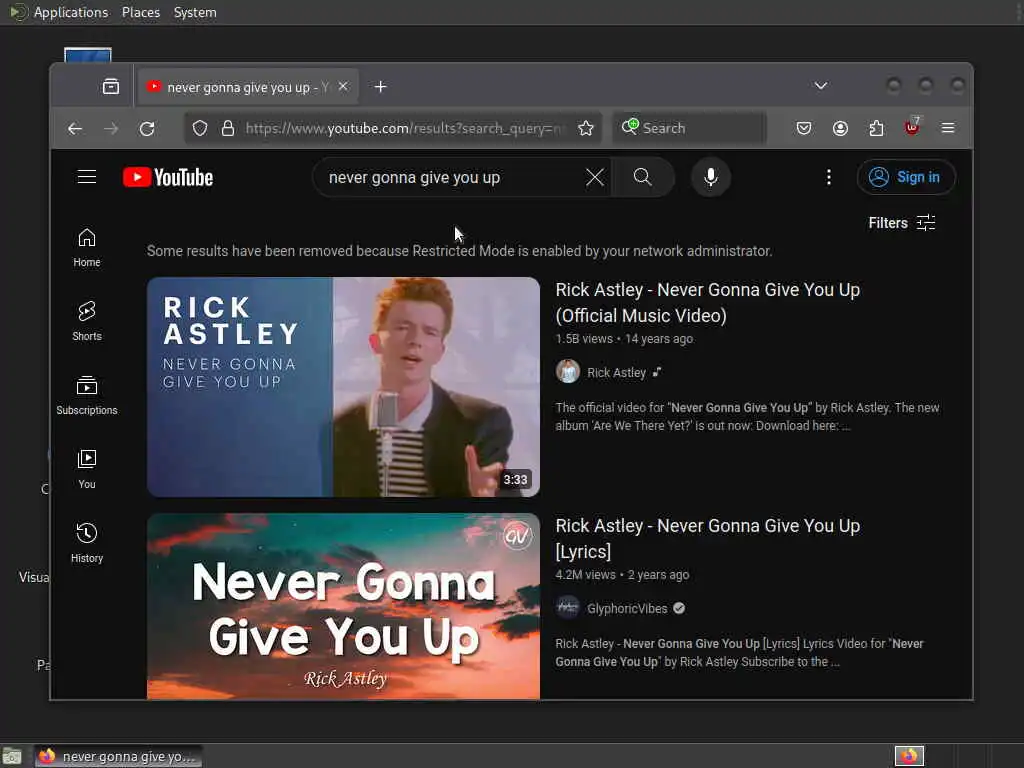Click the Restricted Mode notice text
Viewport: 1024px width, 768px height.
(x=459, y=251)
